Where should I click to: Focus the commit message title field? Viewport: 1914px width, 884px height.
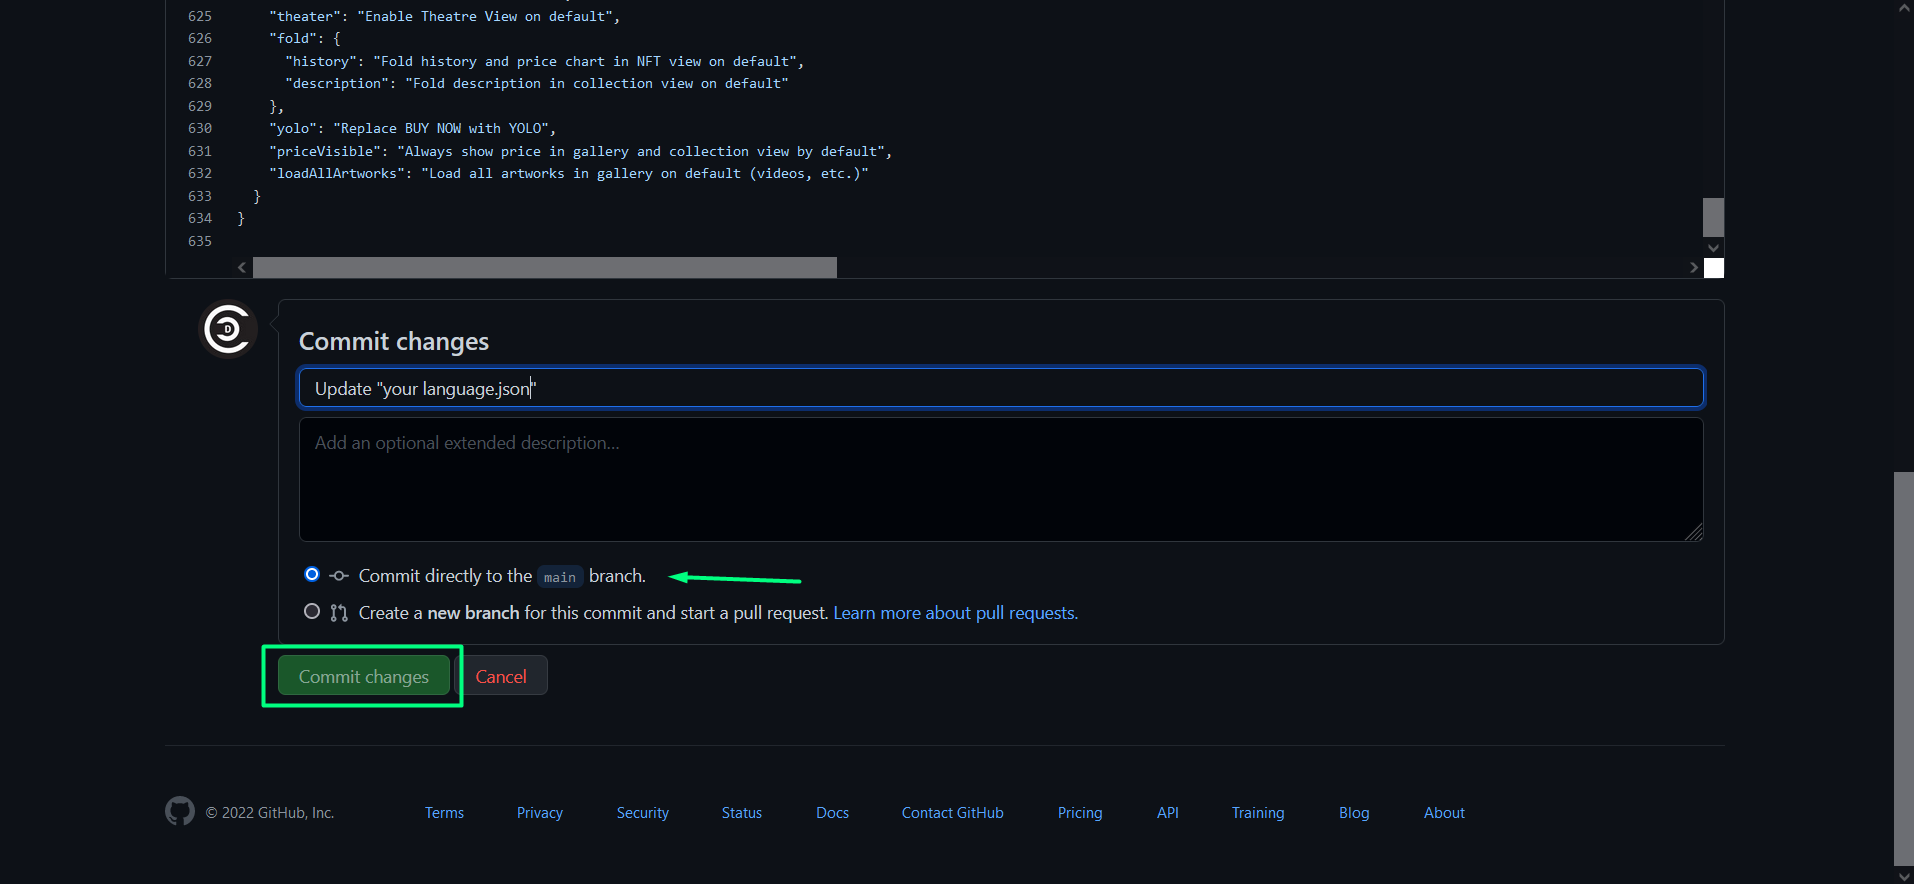[1000, 388]
